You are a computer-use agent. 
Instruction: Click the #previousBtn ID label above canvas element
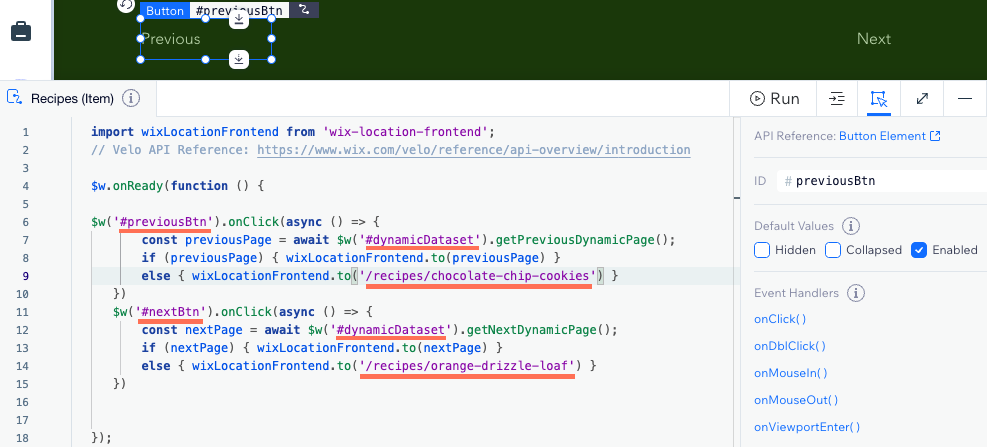[239, 10]
